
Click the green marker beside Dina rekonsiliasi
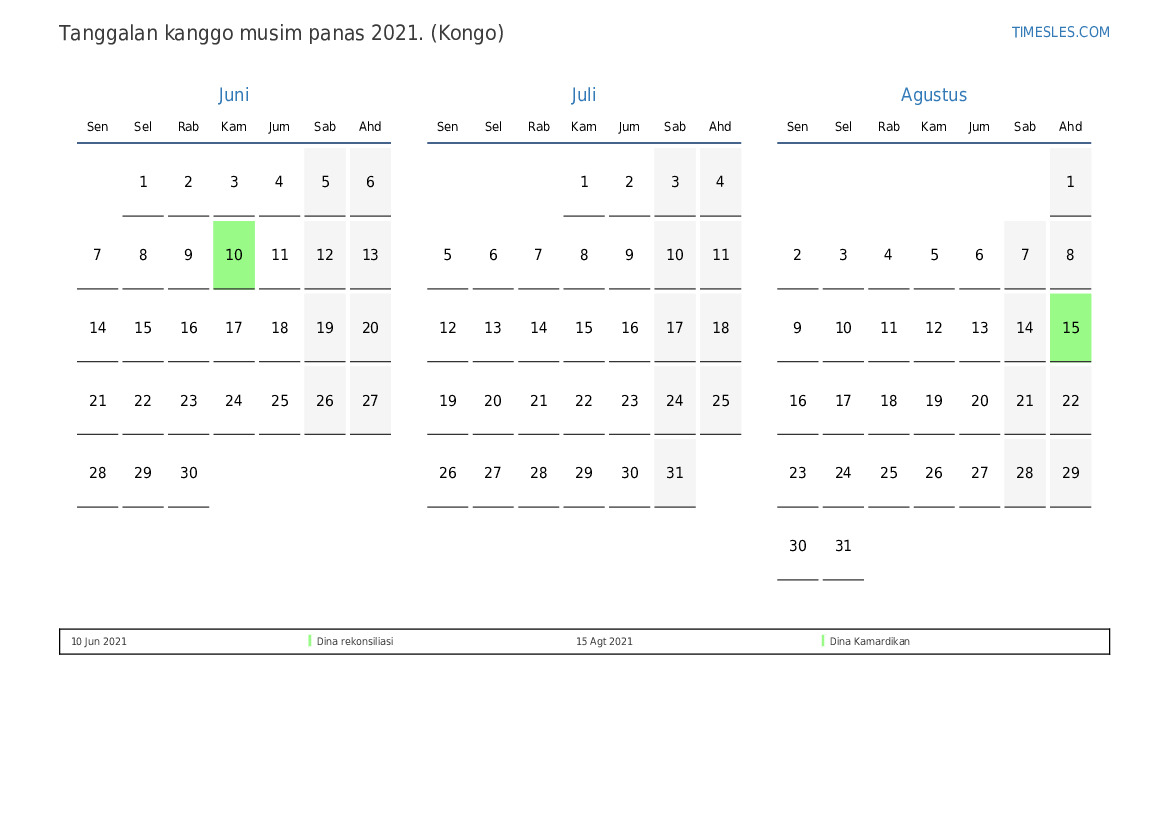[x=310, y=641]
